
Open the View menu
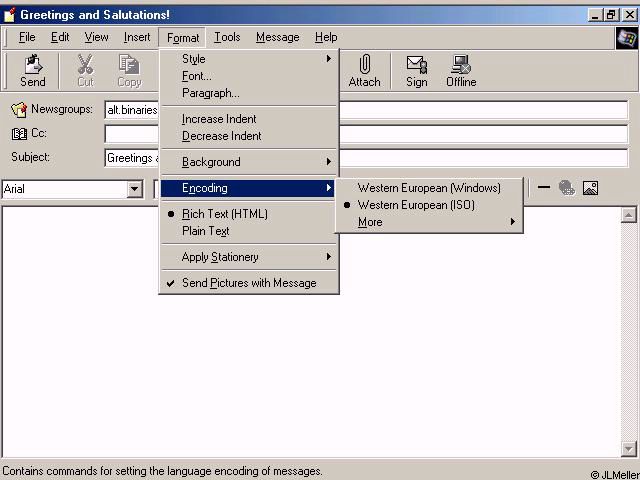click(96, 37)
